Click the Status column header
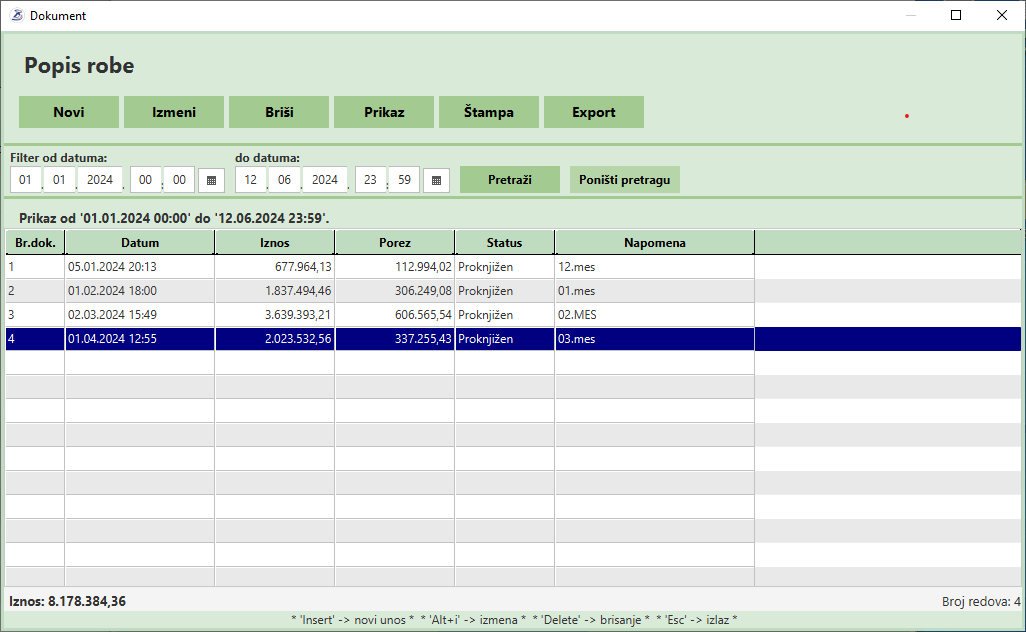Image resolution: width=1026 pixels, height=632 pixels. (x=505, y=243)
